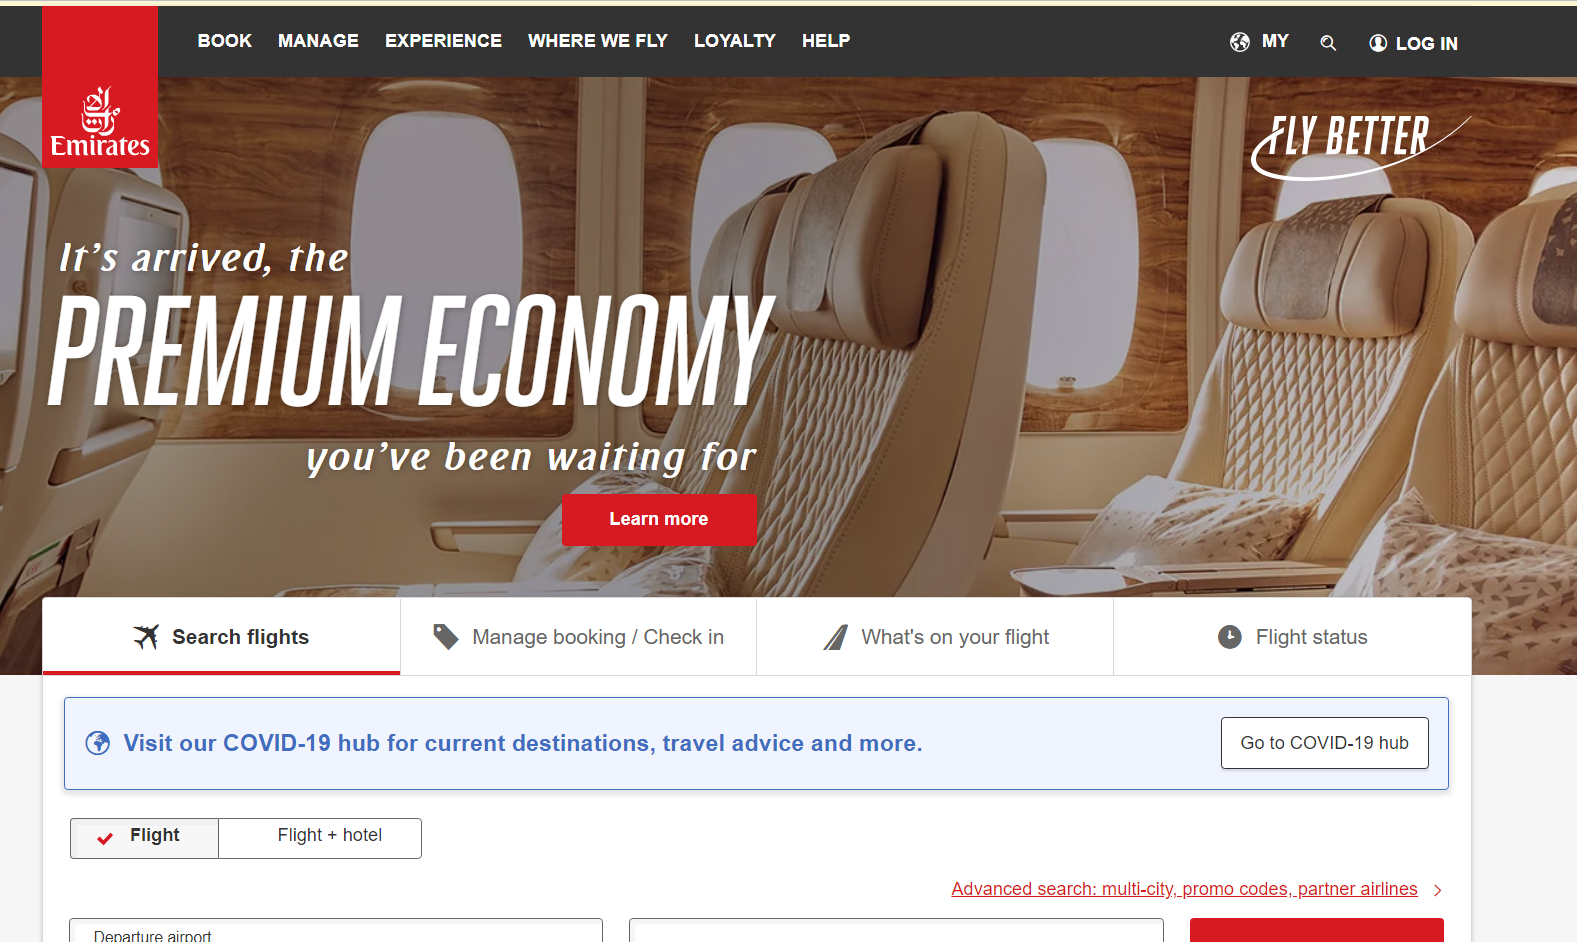Click the user profile icon beside LOG IN
This screenshot has height=942, width=1577.
click(1378, 43)
